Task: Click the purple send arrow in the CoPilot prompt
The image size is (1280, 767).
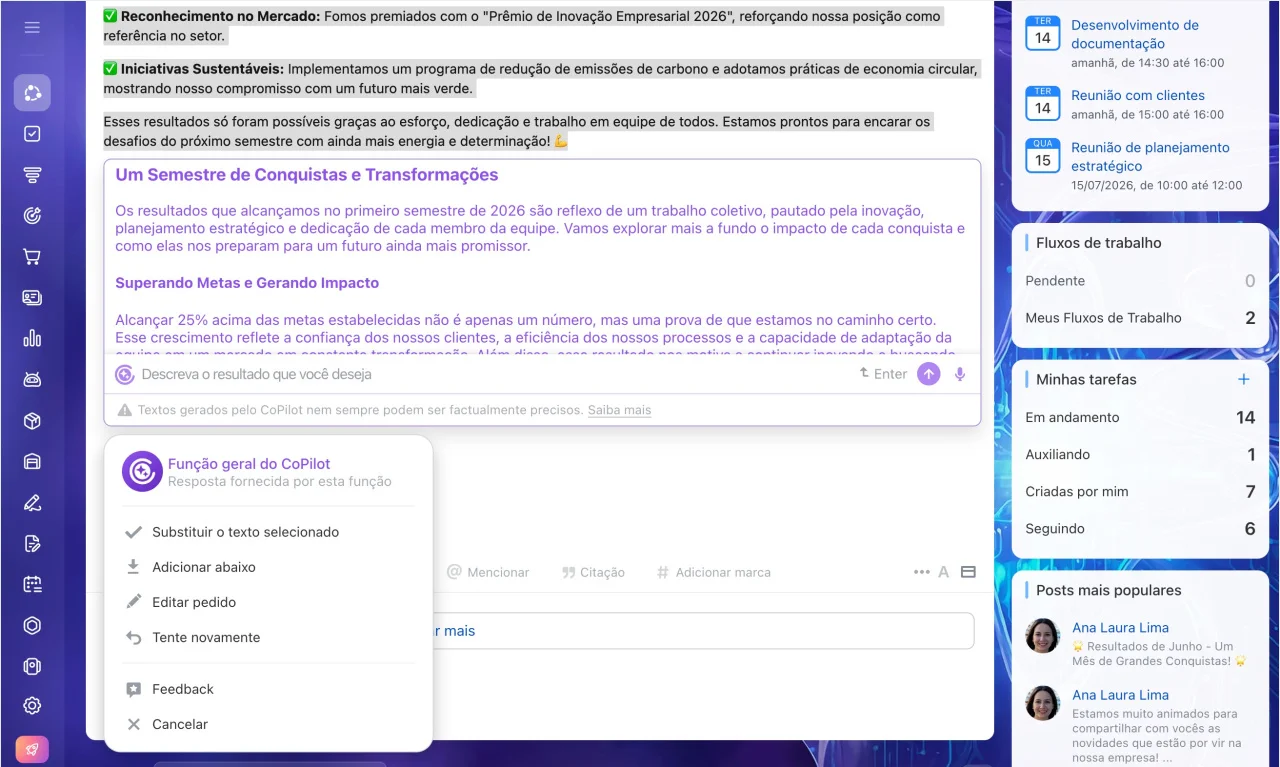Action: point(929,374)
